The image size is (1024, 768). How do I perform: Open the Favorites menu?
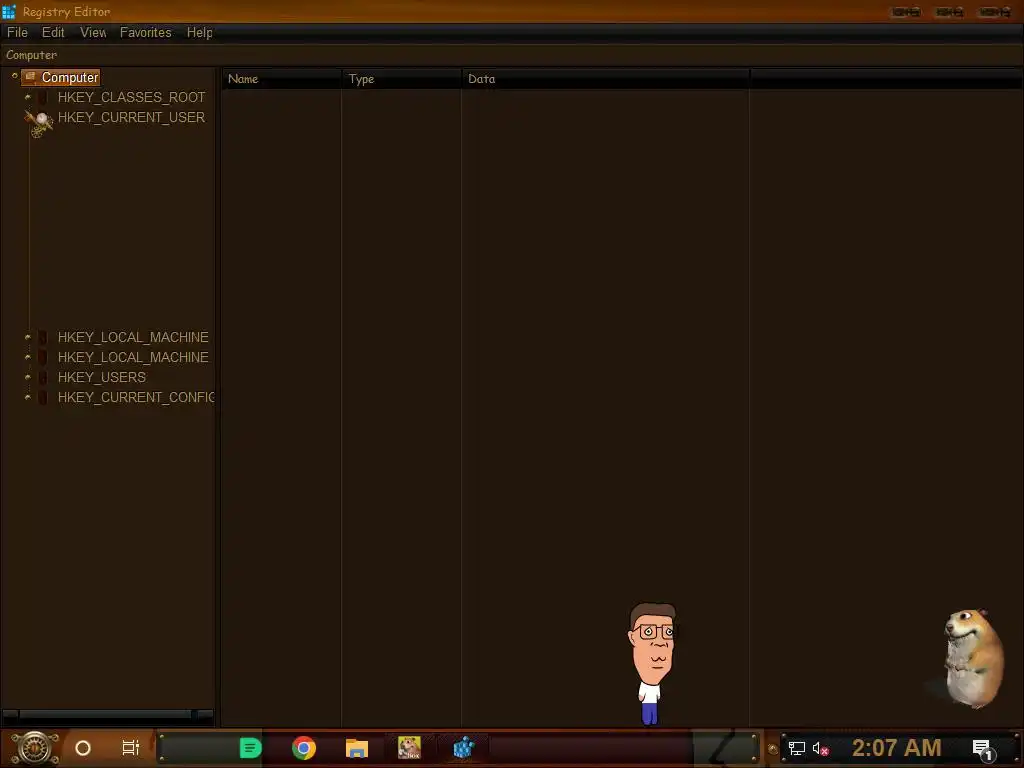point(145,33)
